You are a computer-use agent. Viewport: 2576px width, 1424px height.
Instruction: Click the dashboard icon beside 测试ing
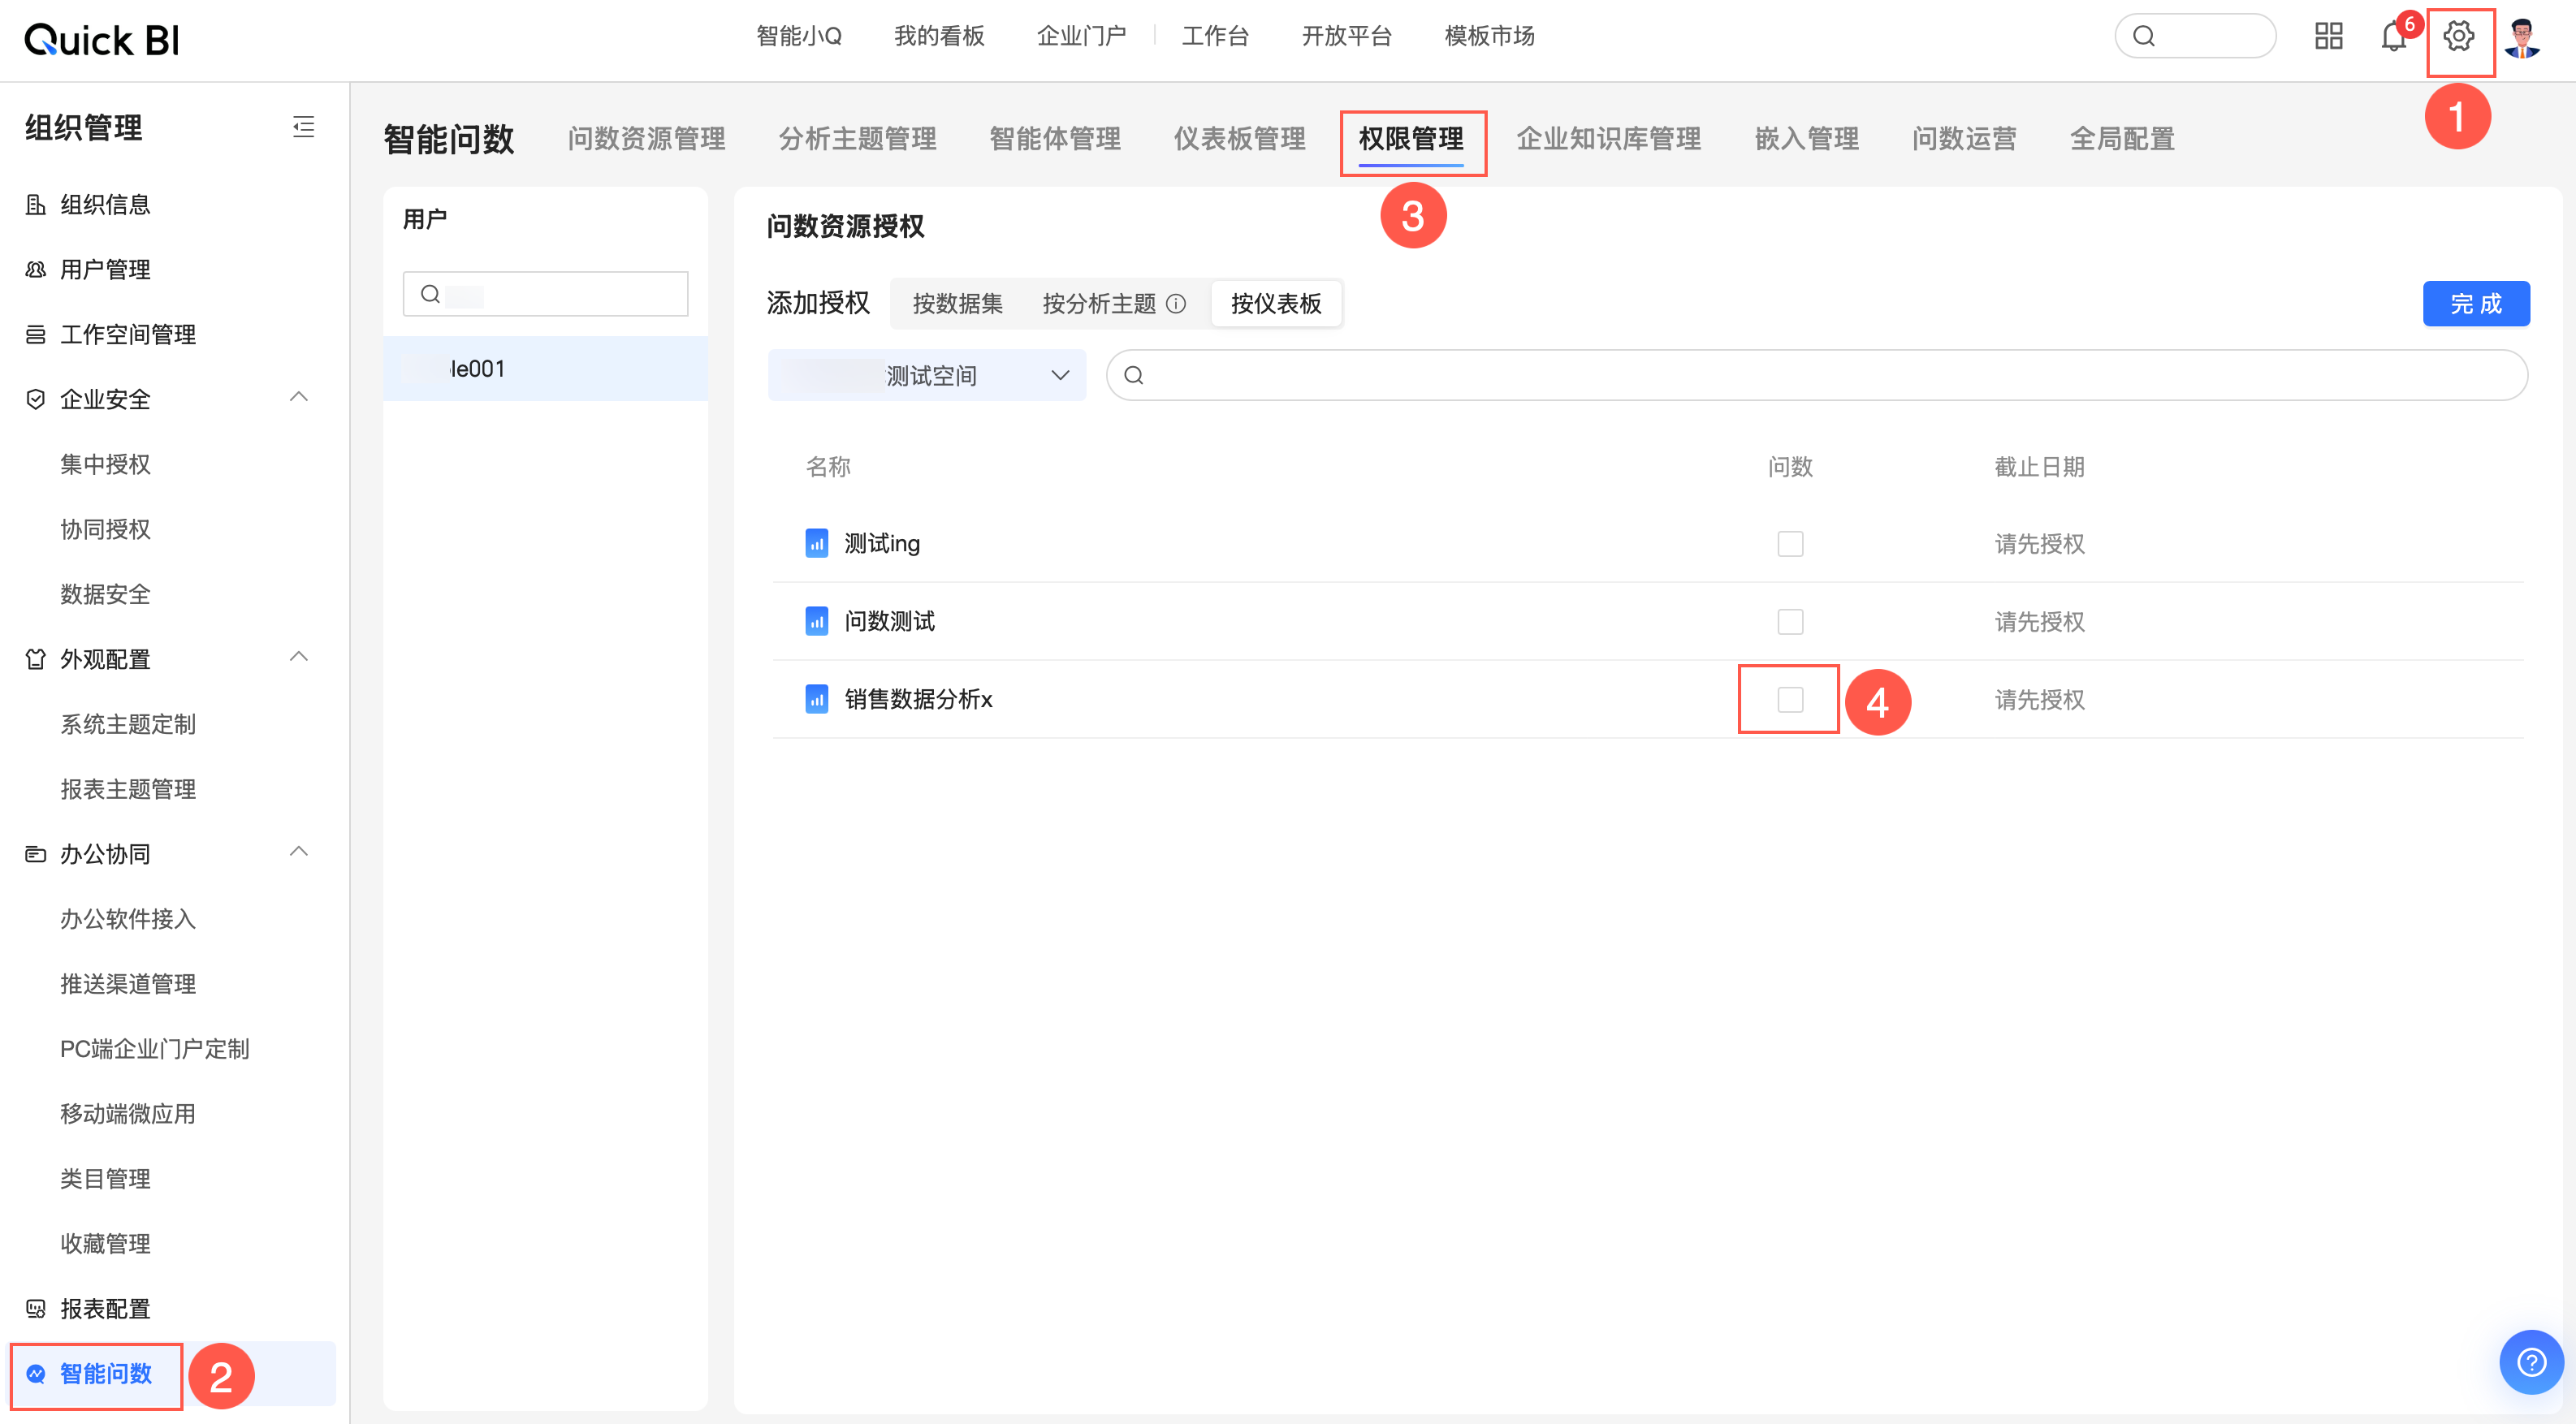(x=816, y=544)
